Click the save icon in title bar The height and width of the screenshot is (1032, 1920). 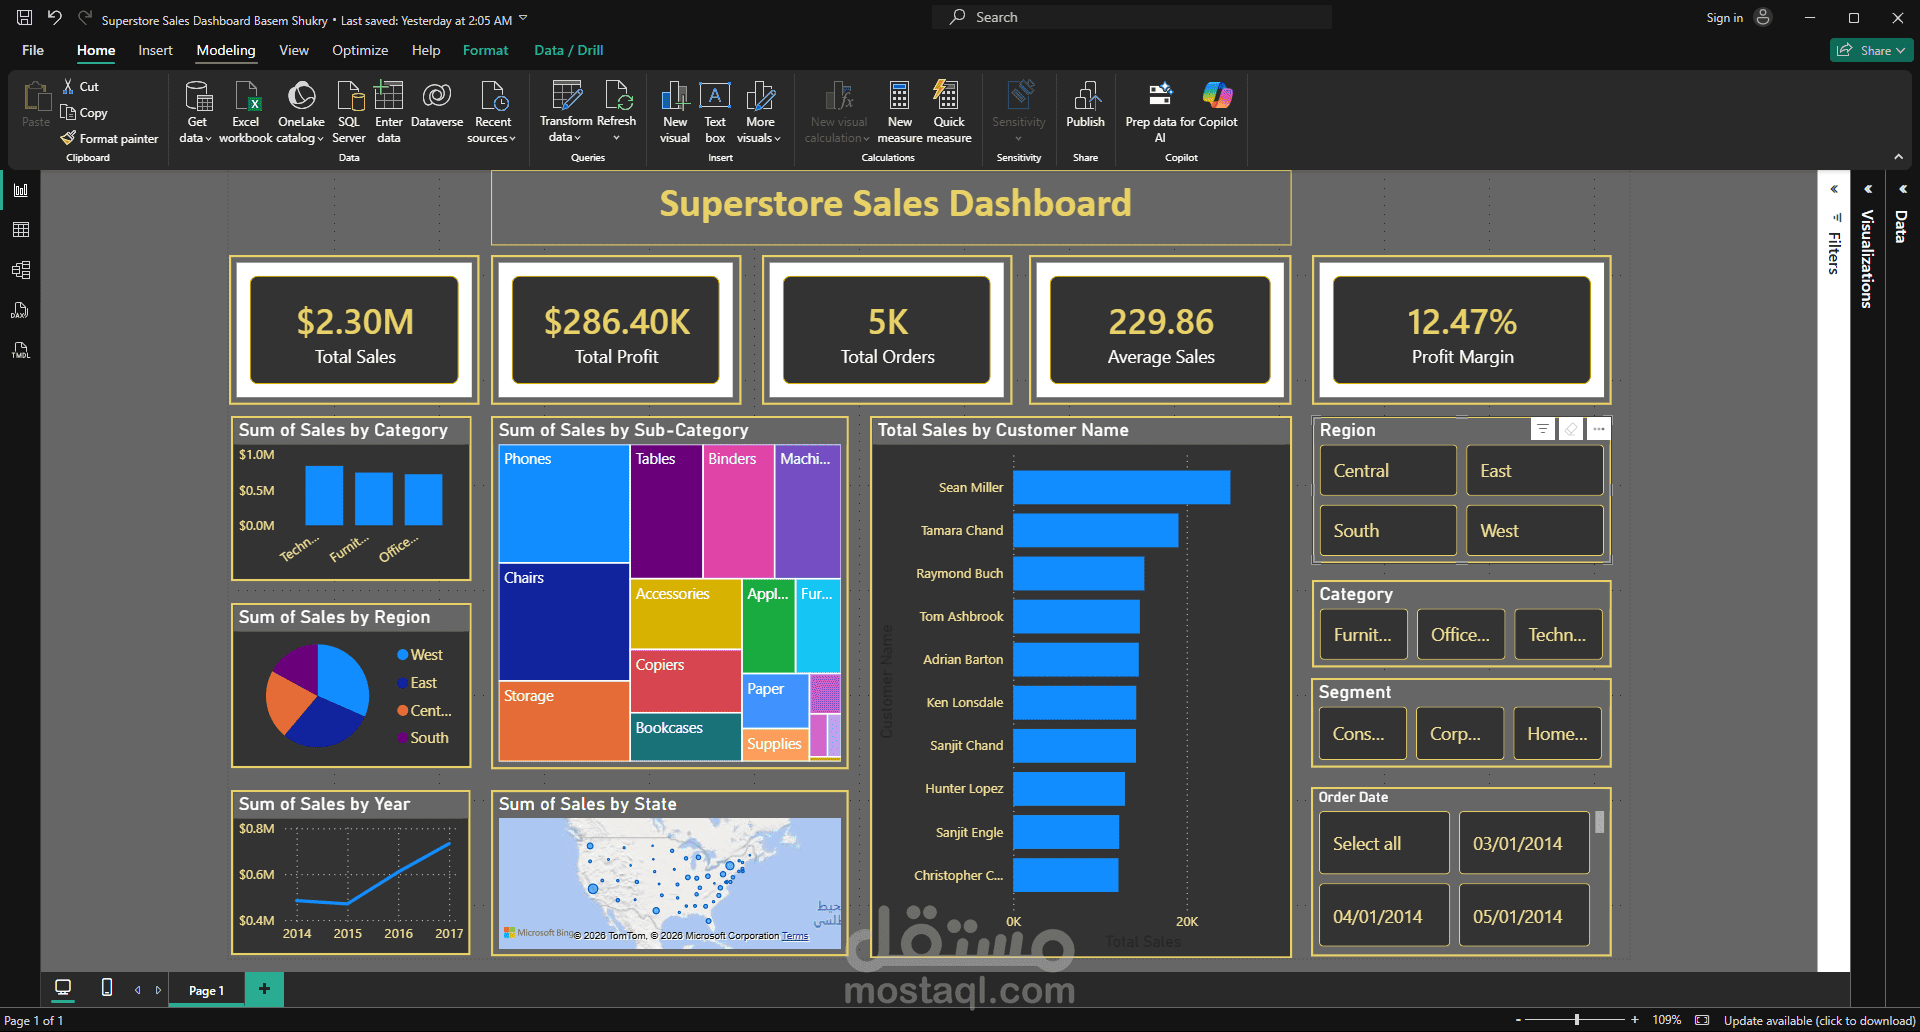25,17
